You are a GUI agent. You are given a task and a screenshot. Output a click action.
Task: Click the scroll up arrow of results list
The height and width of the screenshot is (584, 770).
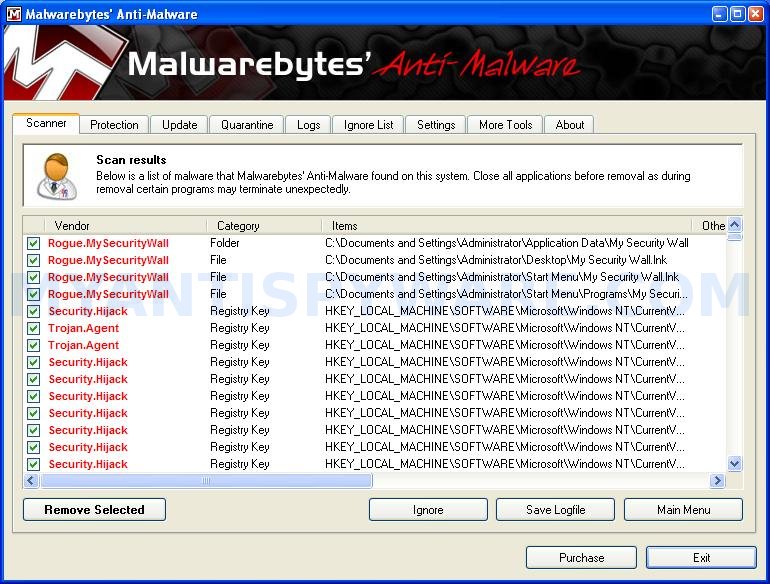click(x=735, y=225)
